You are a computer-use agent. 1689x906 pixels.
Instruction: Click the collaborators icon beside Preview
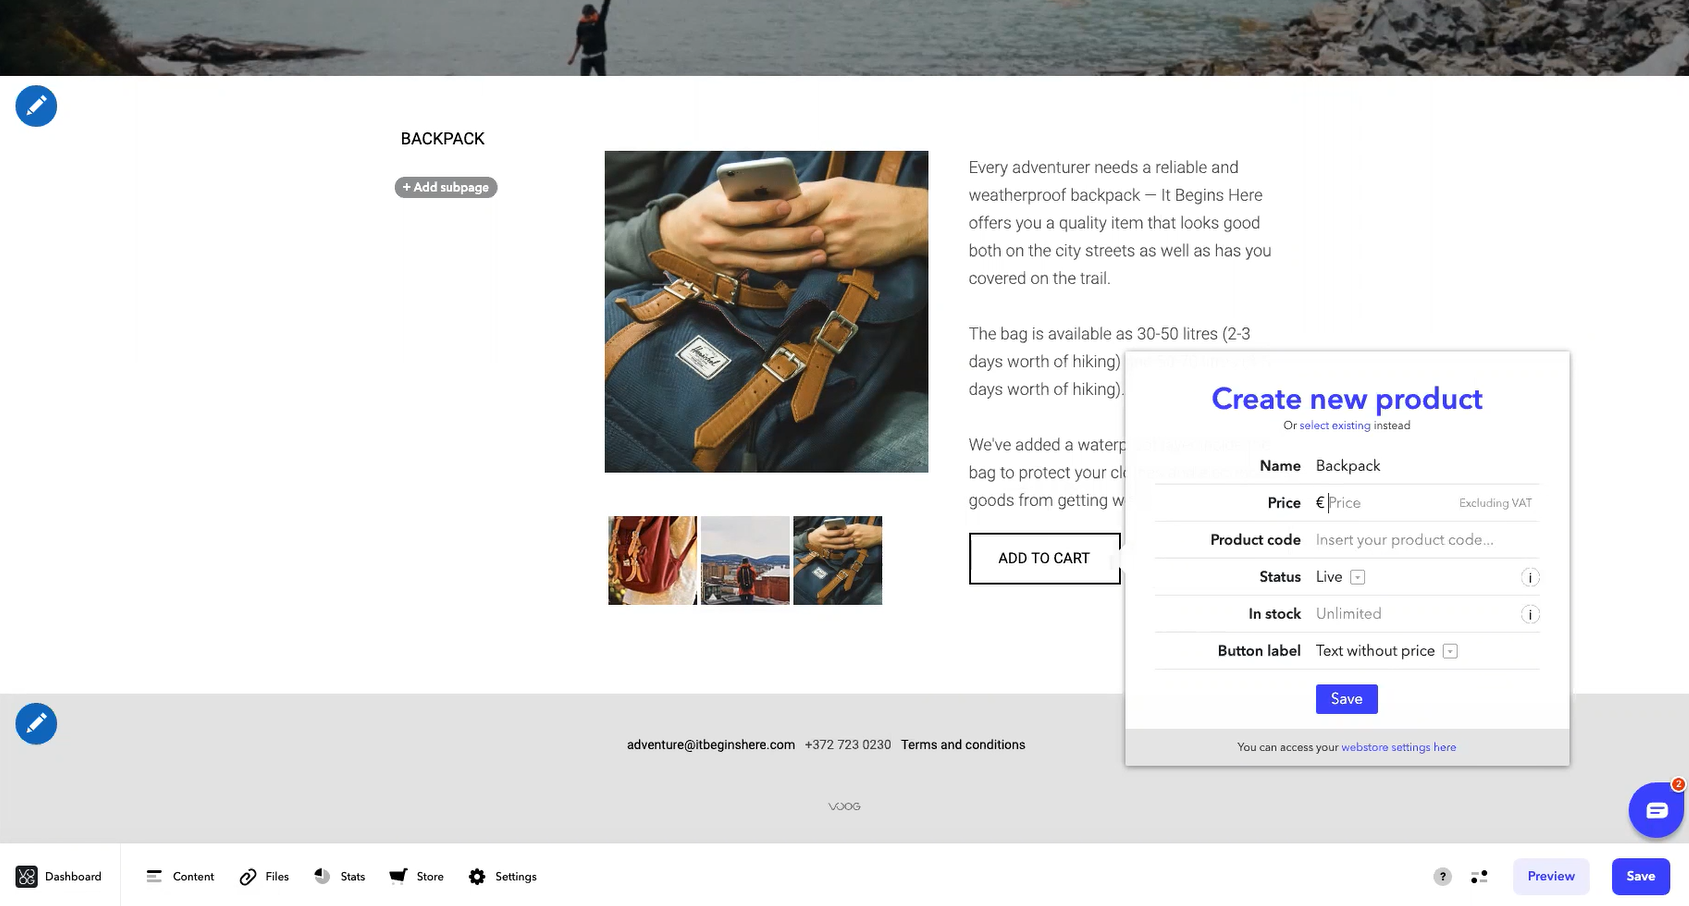click(1479, 876)
